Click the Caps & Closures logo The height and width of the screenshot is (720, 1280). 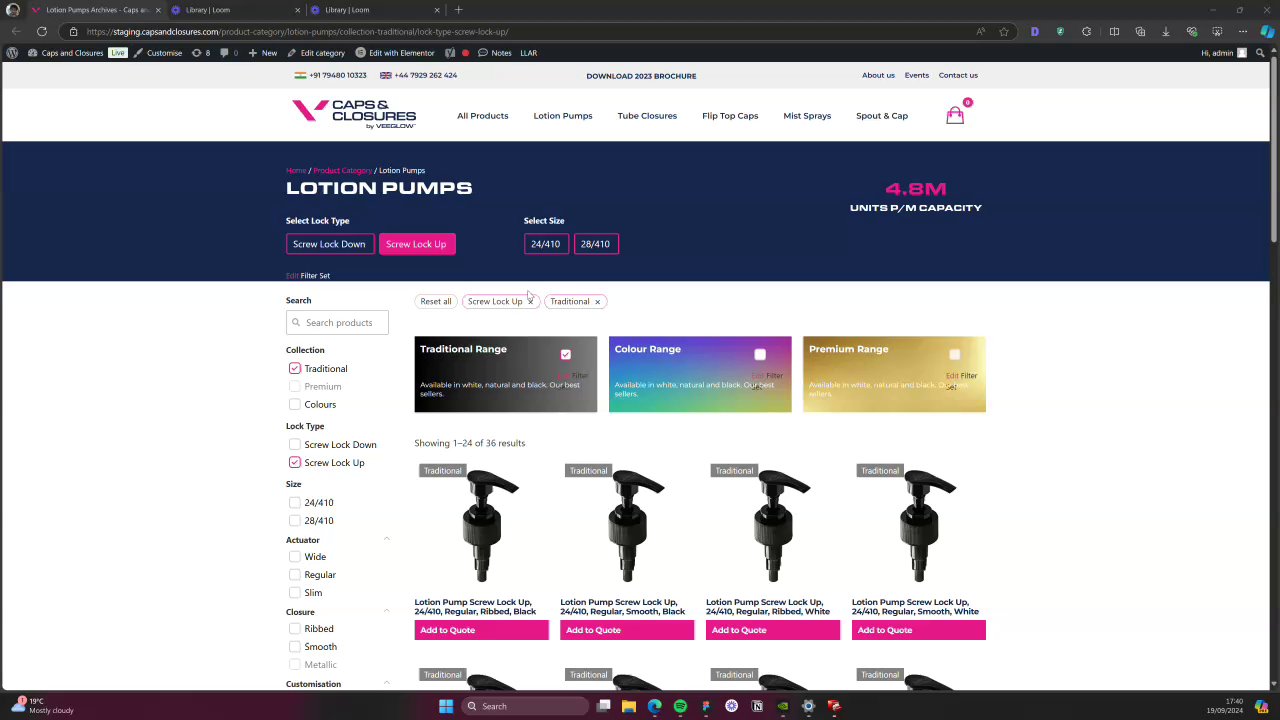[x=354, y=114]
